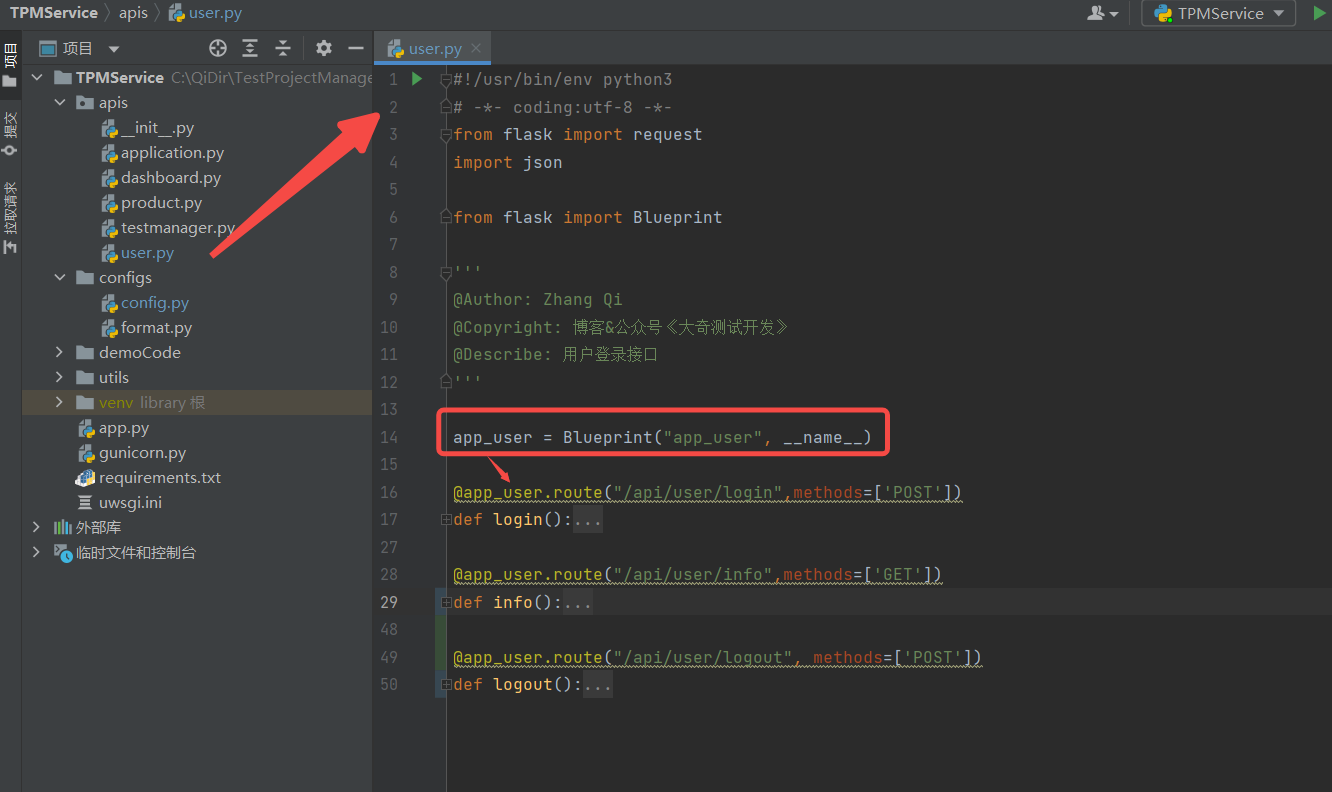Select application.py in the project tree

click(x=172, y=152)
